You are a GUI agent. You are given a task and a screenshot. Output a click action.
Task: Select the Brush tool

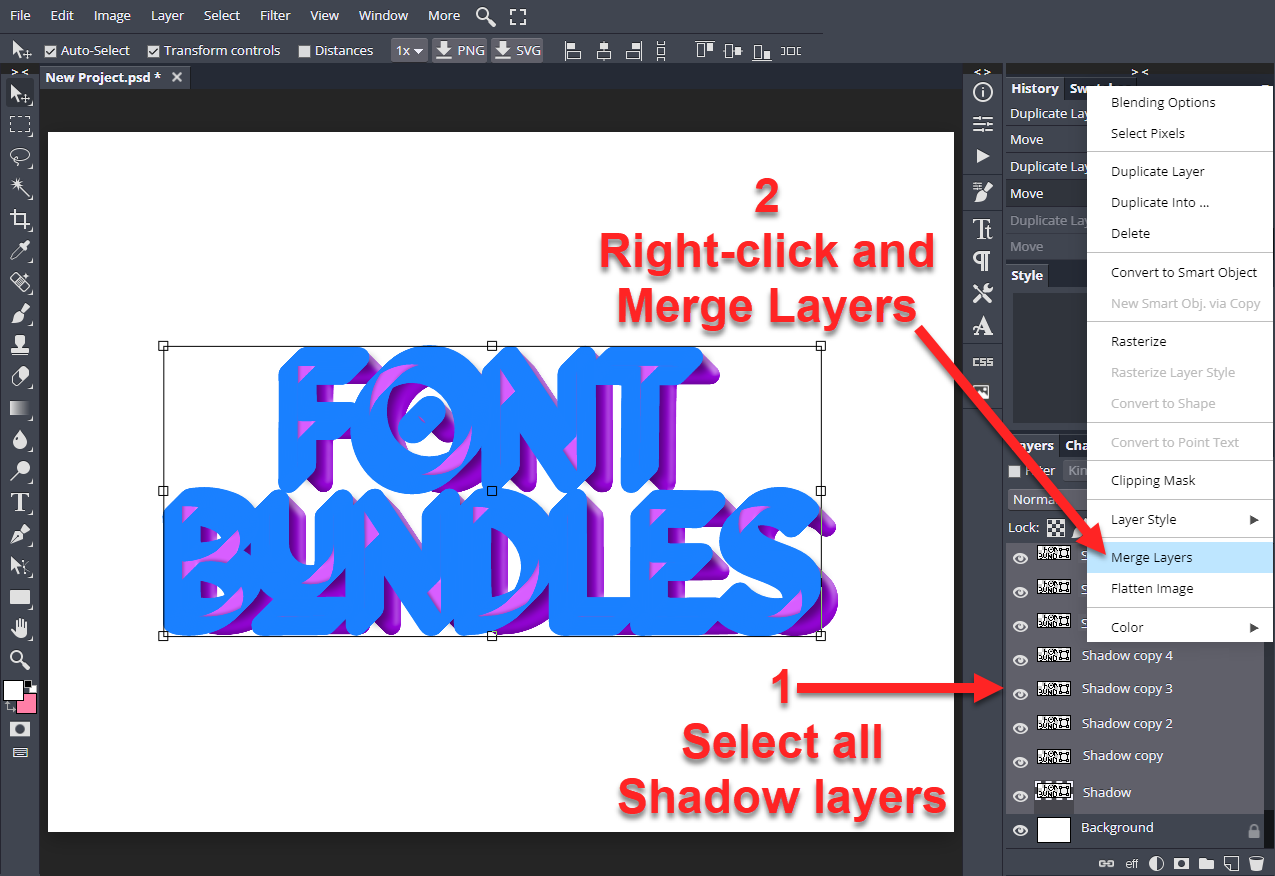[x=20, y=314]
